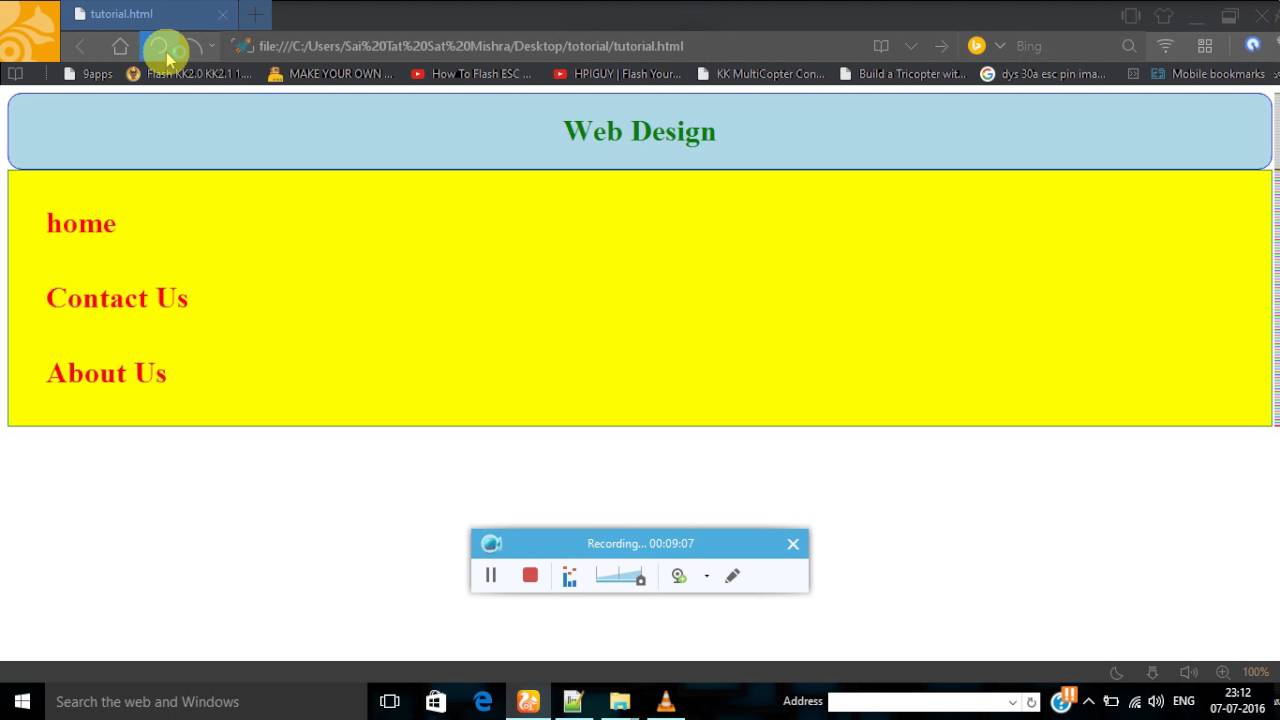Open the WiFi hotspot icon in toolbar

coord(1165,46)
